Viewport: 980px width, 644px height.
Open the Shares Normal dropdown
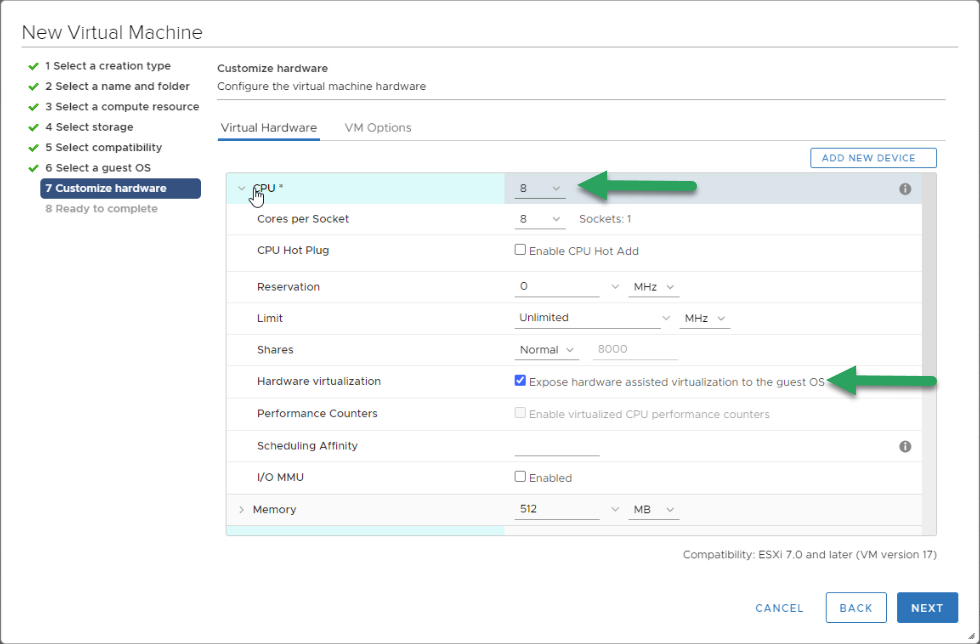546,350
